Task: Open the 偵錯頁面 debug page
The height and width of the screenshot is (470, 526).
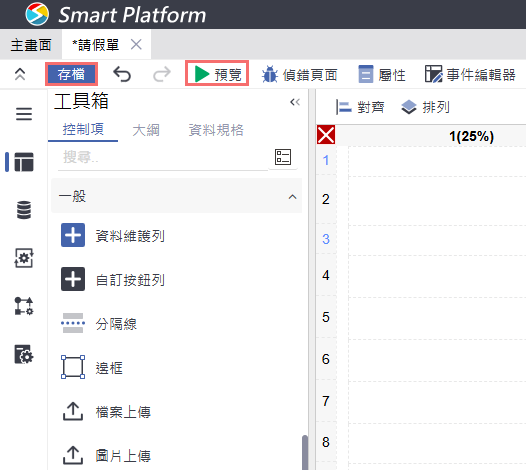Action: [x=300, y=74]
